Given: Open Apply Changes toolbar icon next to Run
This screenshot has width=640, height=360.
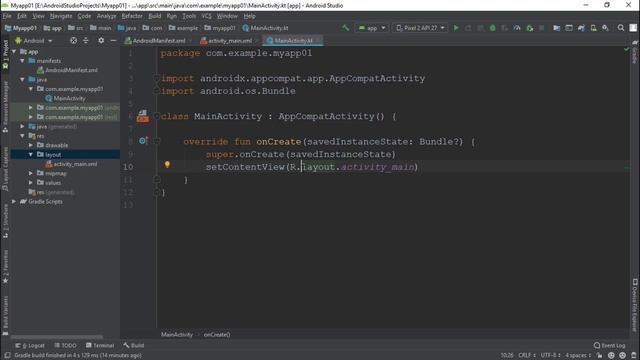Looking at the screenshot, I should [x=468, y=28].
